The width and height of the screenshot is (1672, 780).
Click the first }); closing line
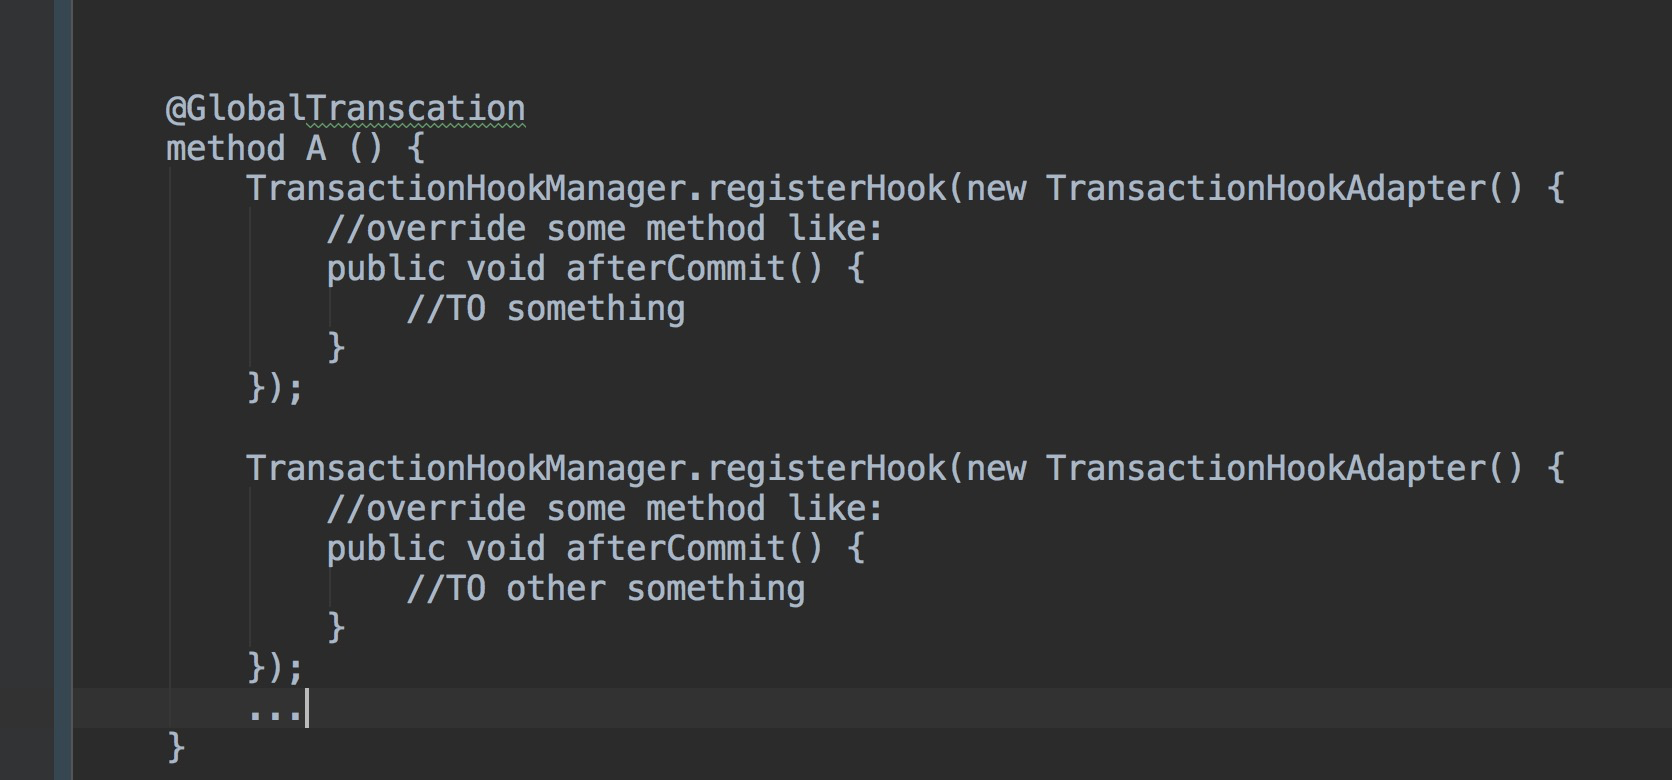275,388
